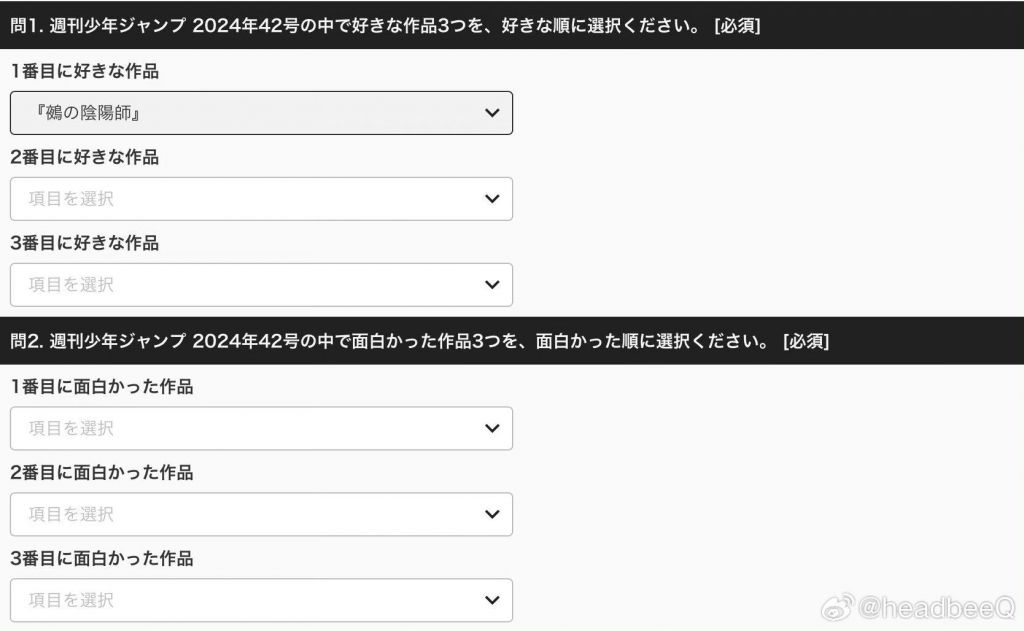This screenshot has height=631, width=1024.
Task: Click the 問2 question header bar
Action: [x=512, y=341]
